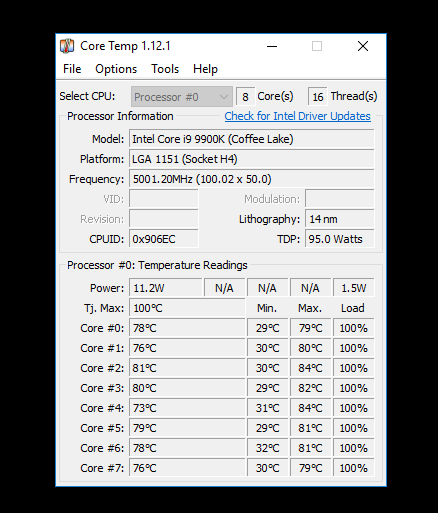This screenshot has height=513, width=438.
Task: Click Core #4 minimum temperature 31°C
Action: tap(267, 408)
